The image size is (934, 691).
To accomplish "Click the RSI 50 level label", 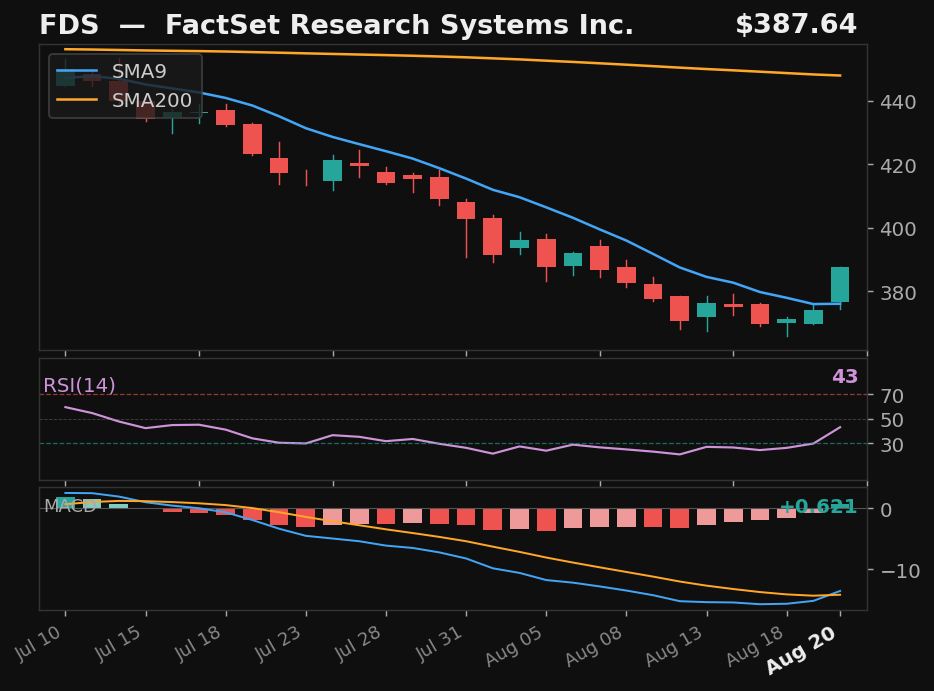I will 892,420.
